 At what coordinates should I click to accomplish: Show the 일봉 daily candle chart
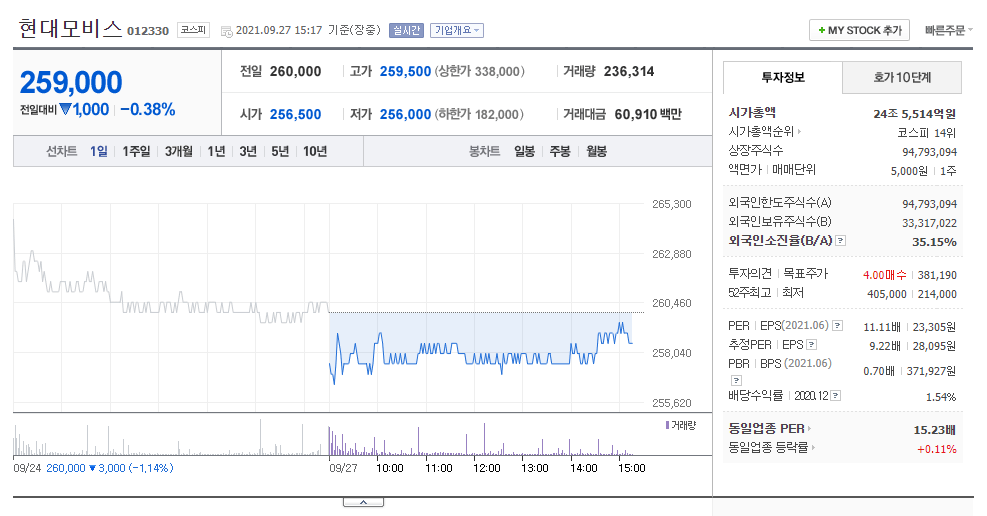(x=524, y=152)
